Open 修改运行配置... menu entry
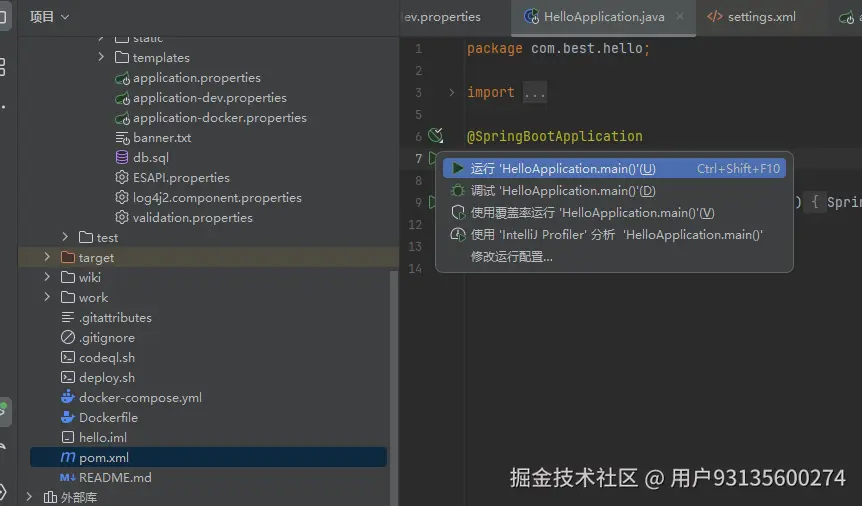 tap(614, 256)
